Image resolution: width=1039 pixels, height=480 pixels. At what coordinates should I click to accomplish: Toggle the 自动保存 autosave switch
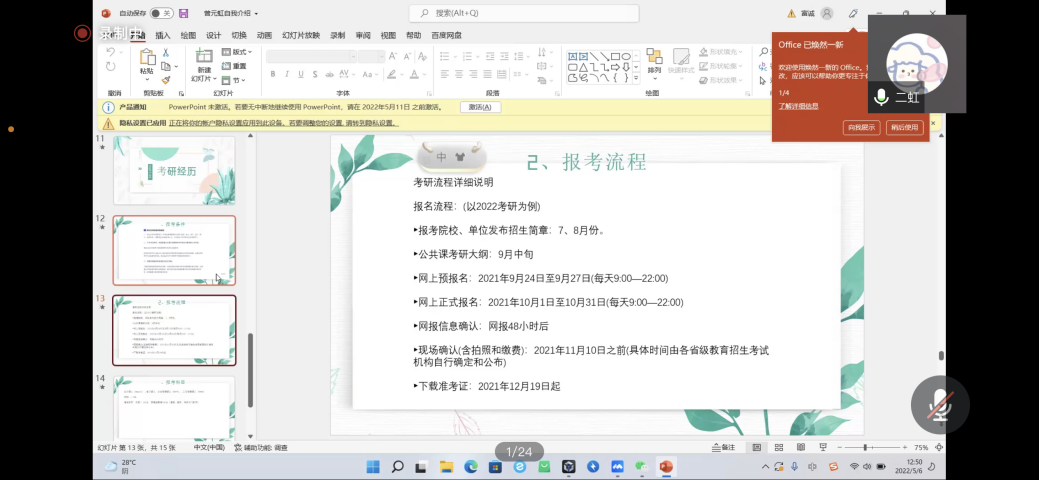pos(160,14)
